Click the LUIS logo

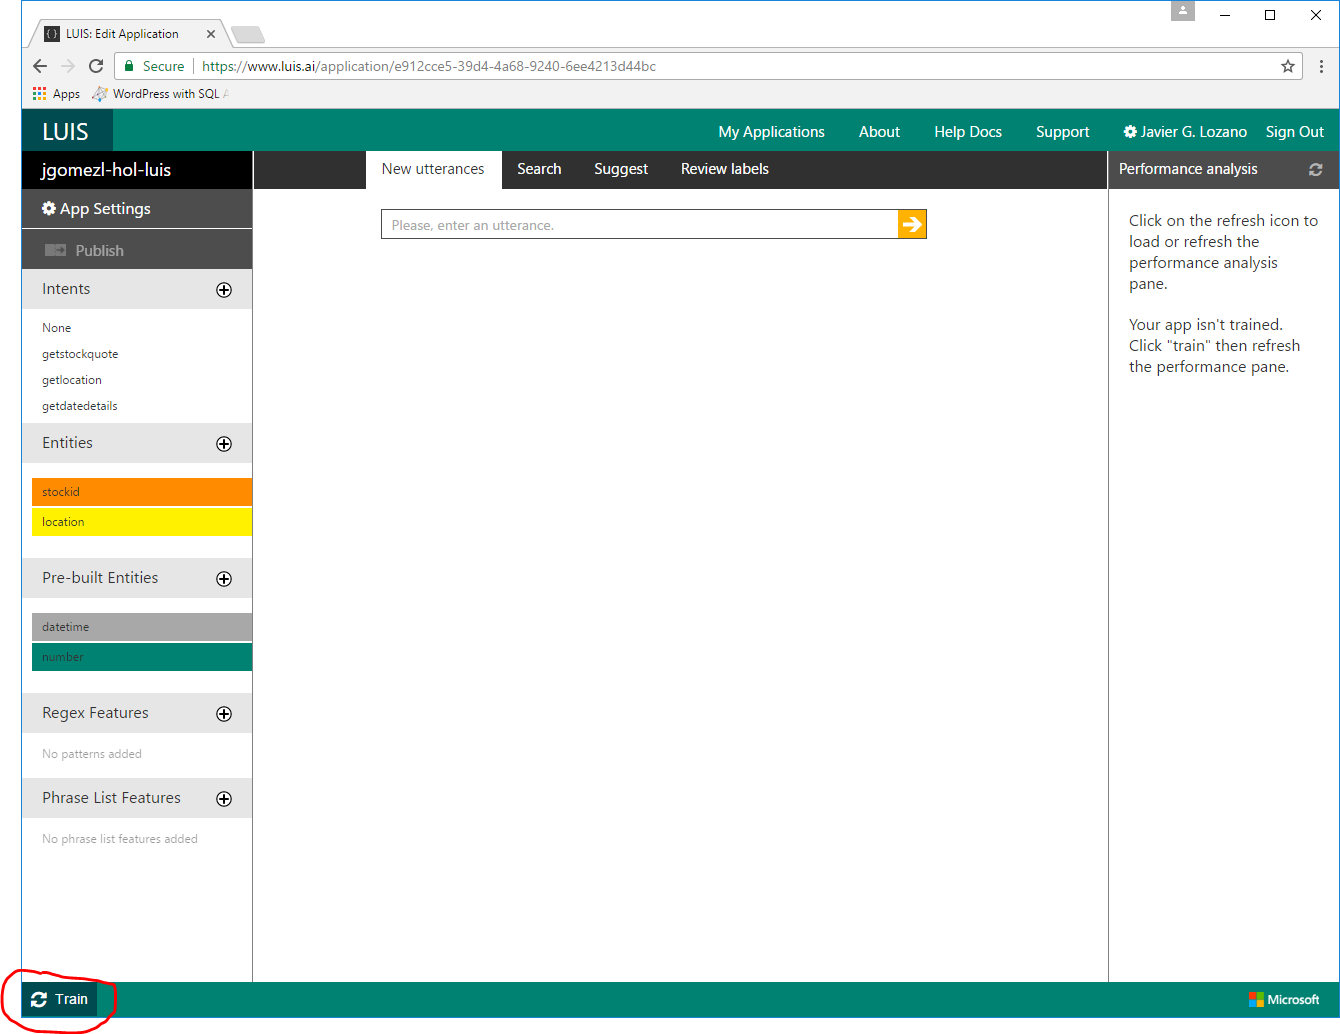(x=66, y=131)
